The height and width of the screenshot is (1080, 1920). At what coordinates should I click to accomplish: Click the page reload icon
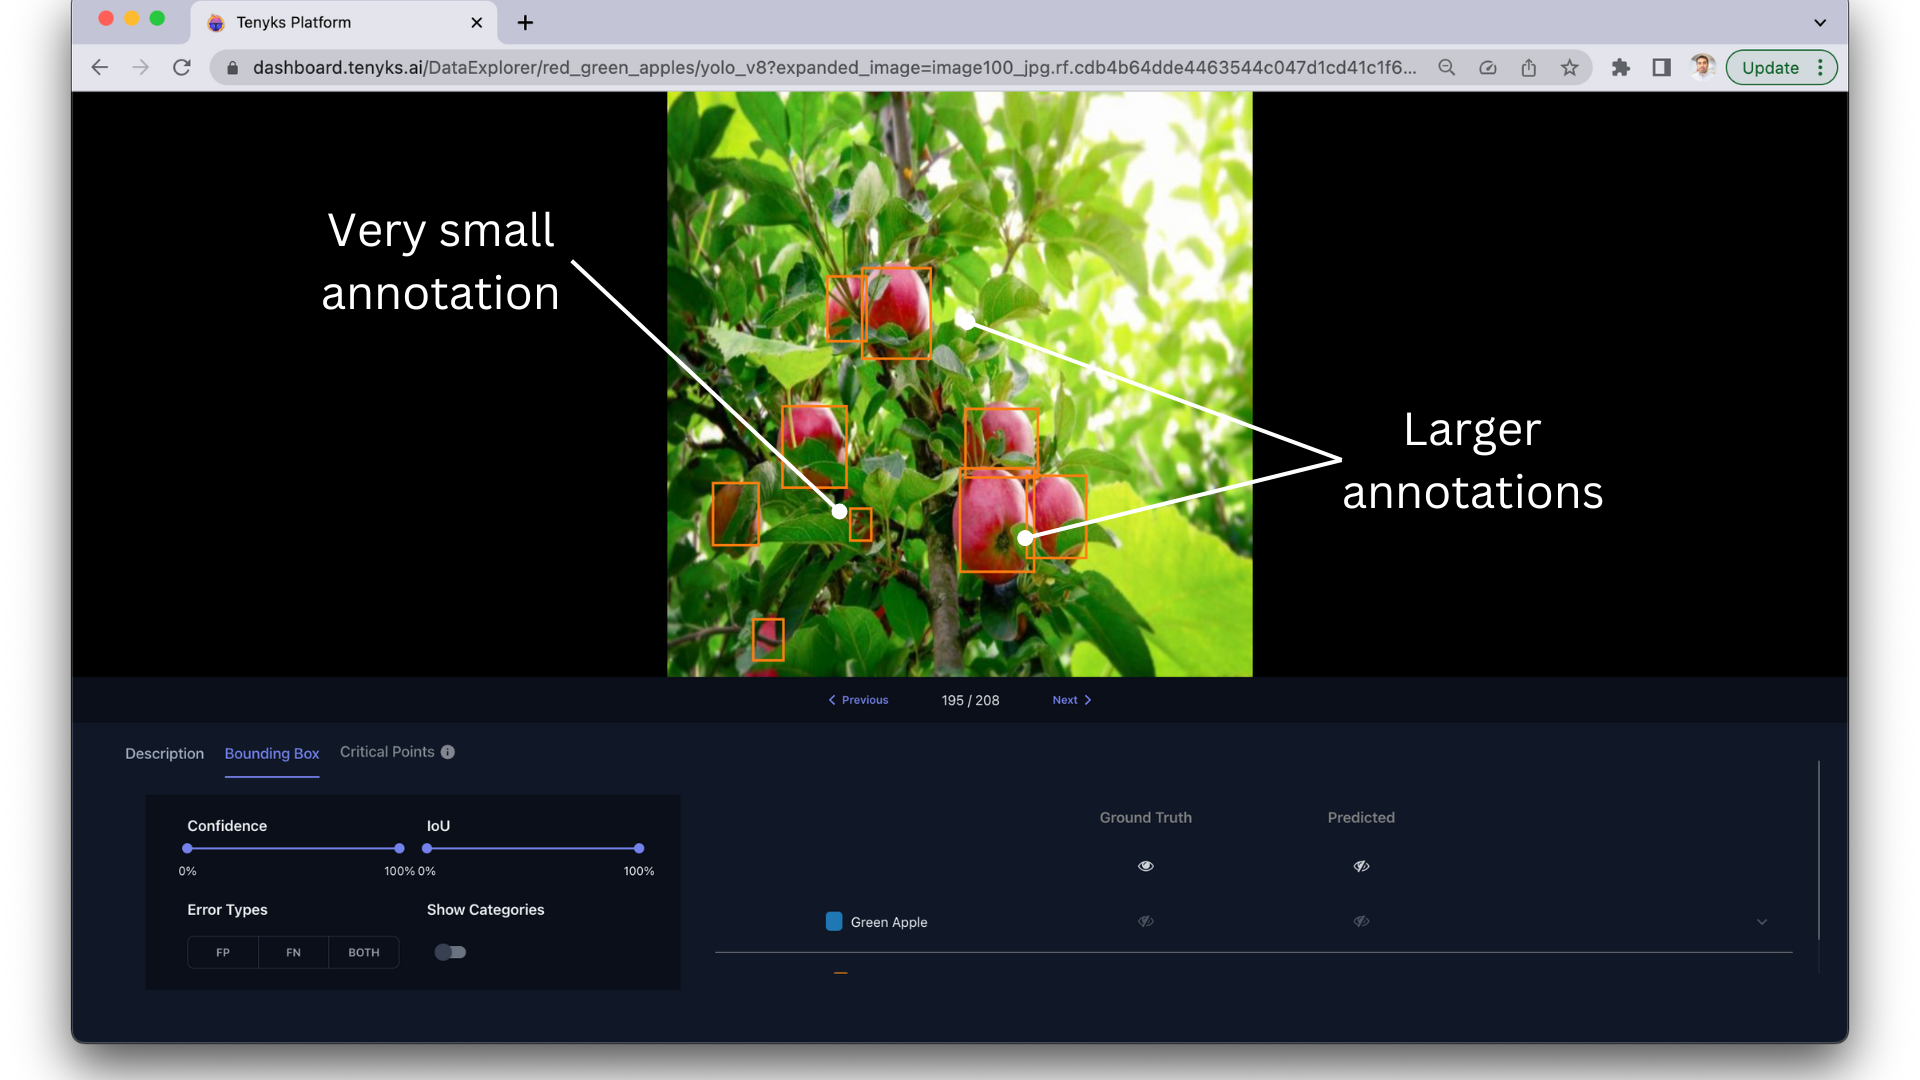pyautogui.click(x=182, y=67)
